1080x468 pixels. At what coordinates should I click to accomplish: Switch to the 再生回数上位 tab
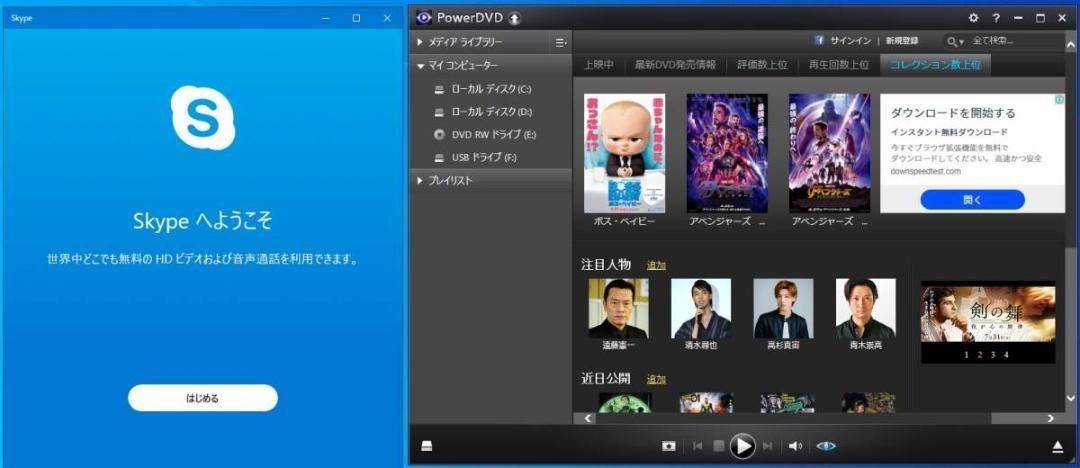click(x=838, y=65)
